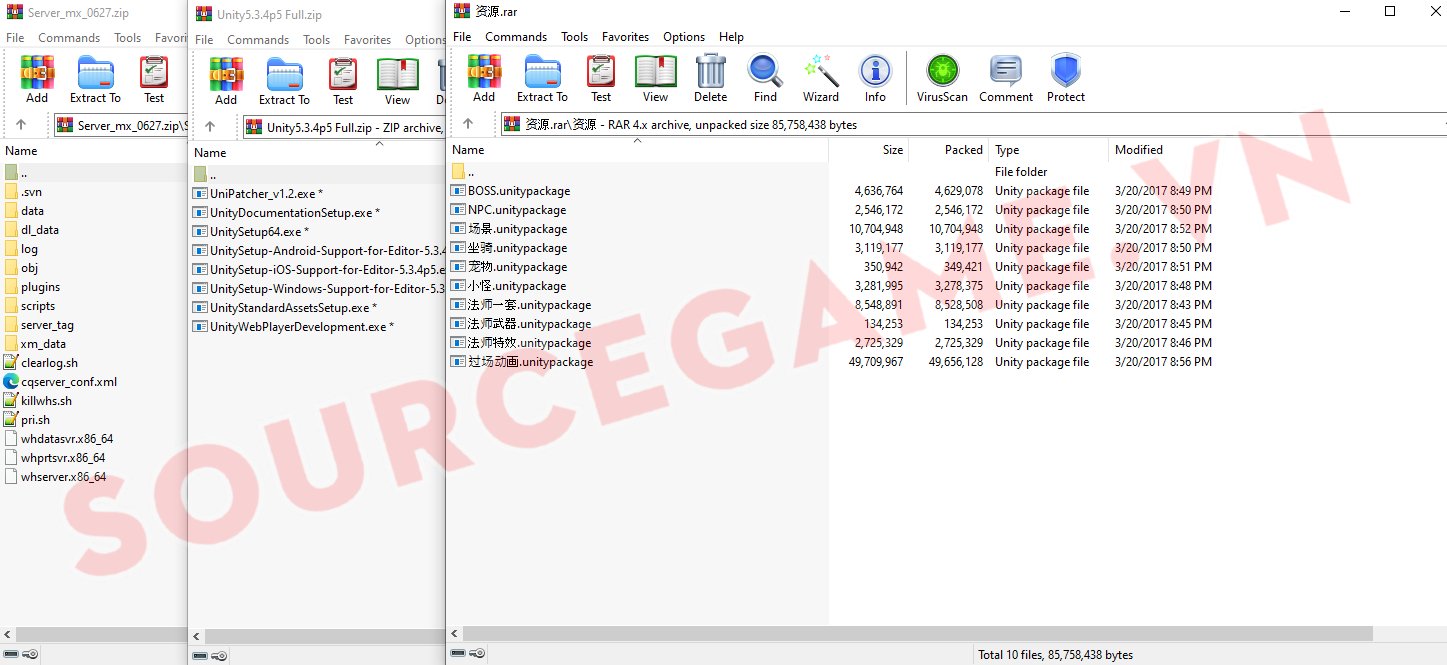Image resolution: width=1447 pixels, height=665 pixels.
Task: Click the horizontal scrollbar in the 资源.rar window
Action: (x=918, y=633)
